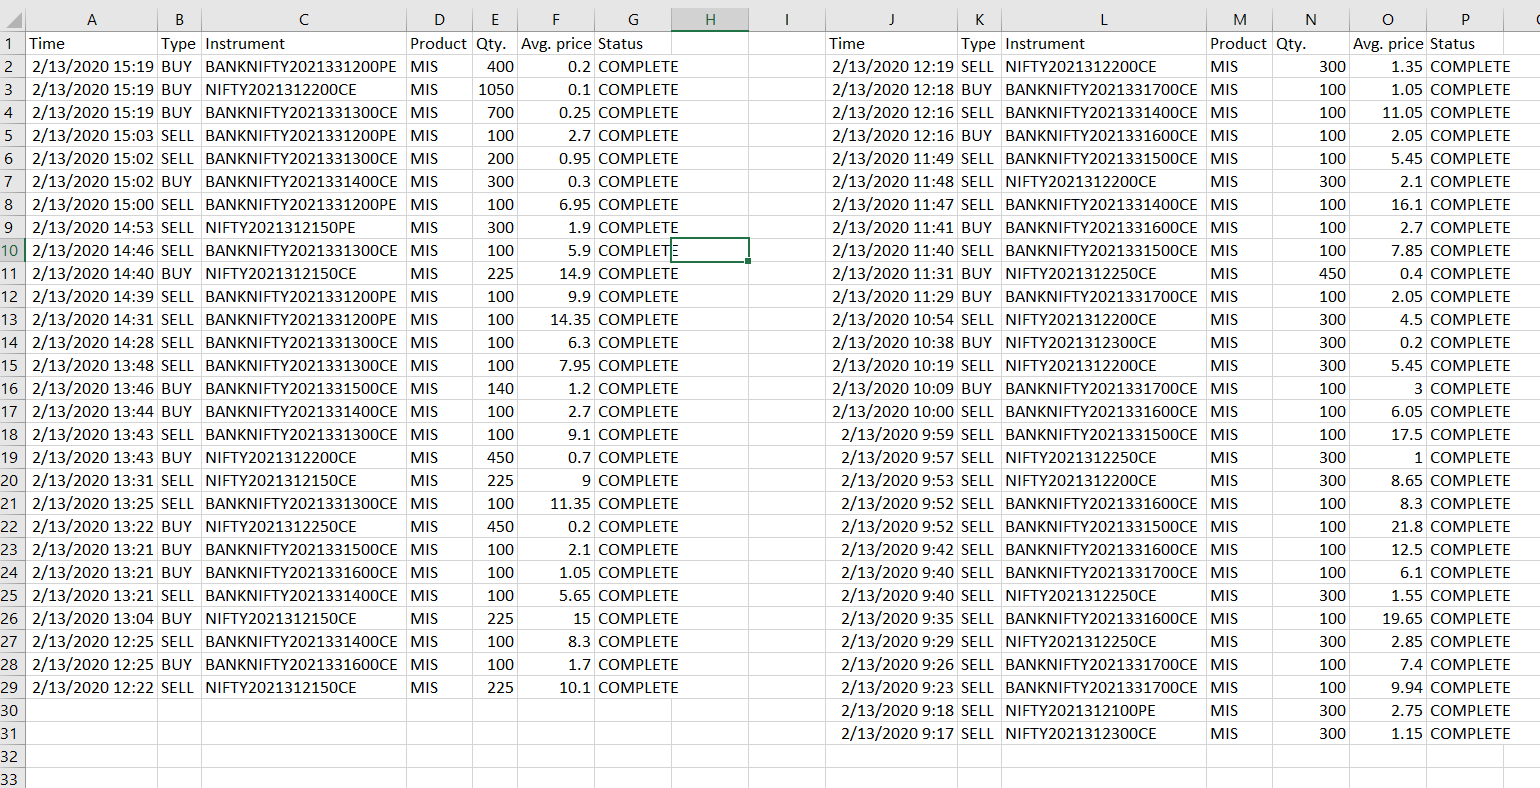This screenshot has width=1540, height=788.
Task: Click time cell 2/13/2020 12:22
Action: pyautogui.click(x=92, y=687)
